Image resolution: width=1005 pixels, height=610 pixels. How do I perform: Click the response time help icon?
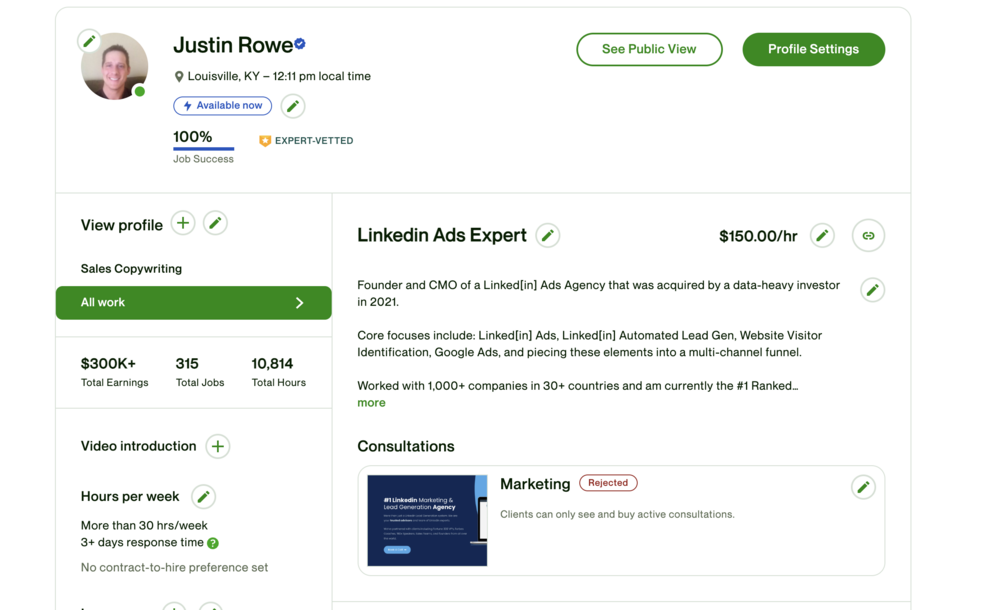tap(213, 543)
